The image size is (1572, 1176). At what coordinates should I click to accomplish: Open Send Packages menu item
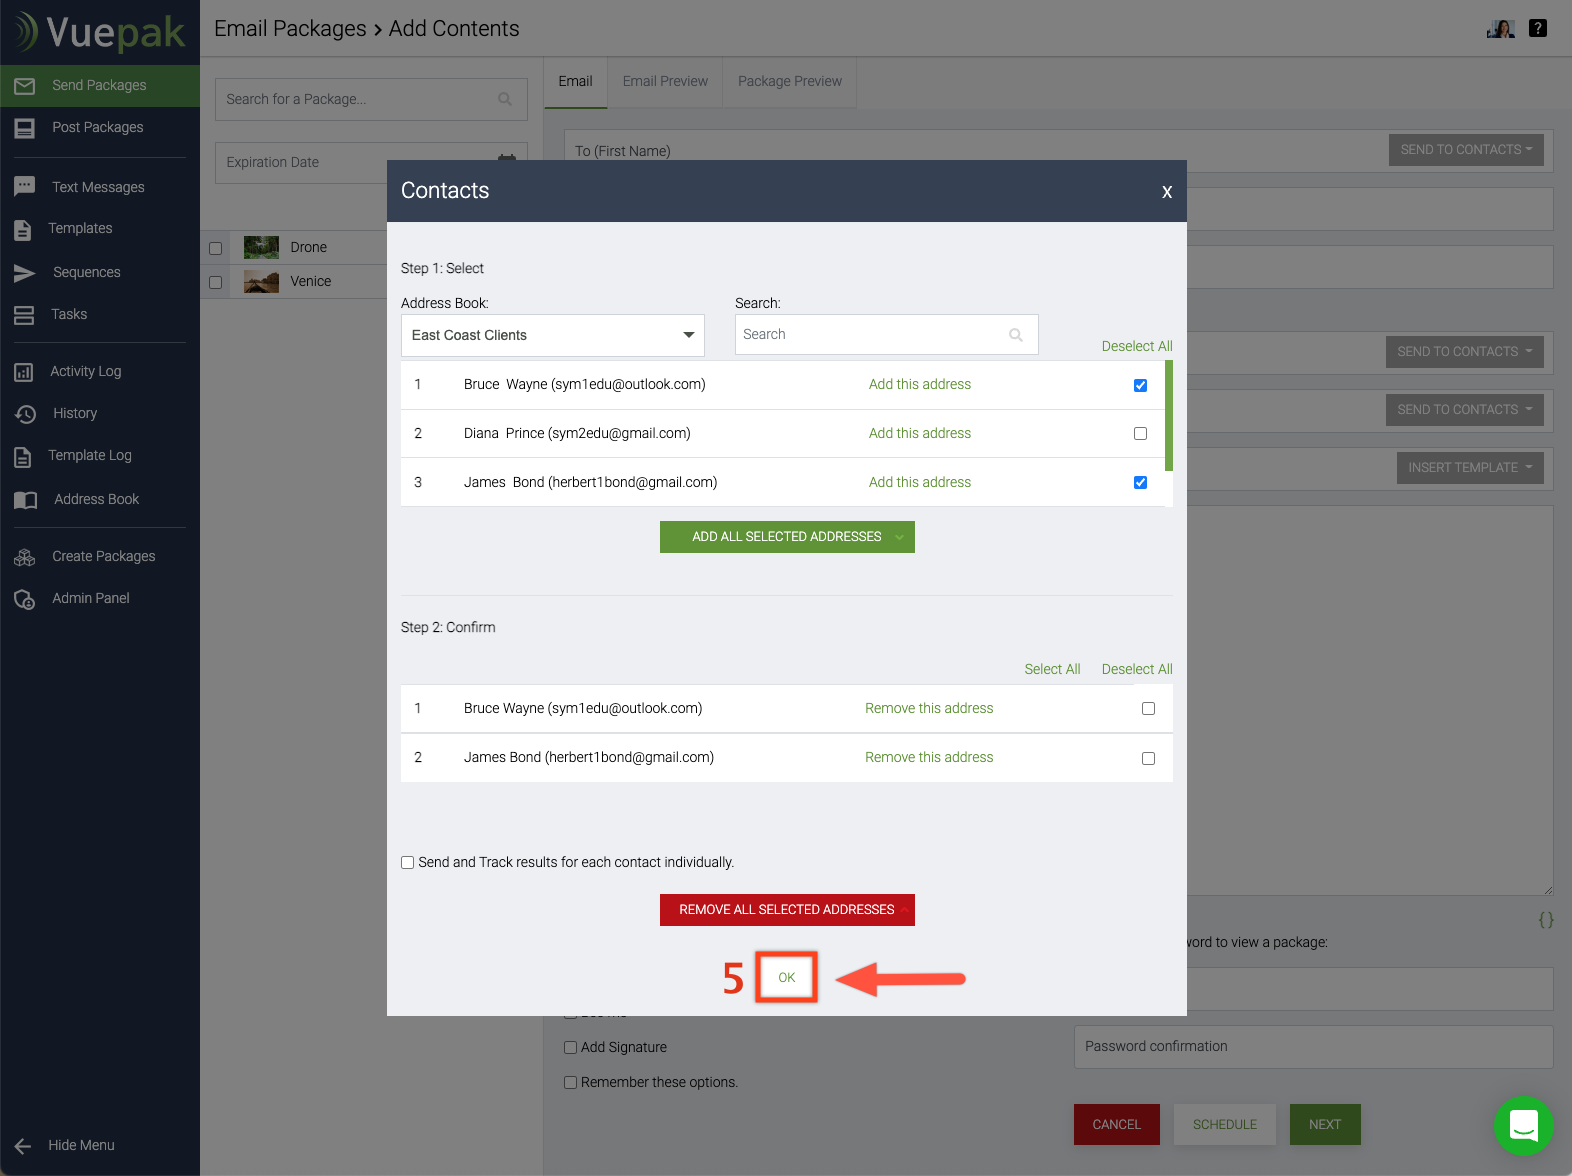click(100, 86)
